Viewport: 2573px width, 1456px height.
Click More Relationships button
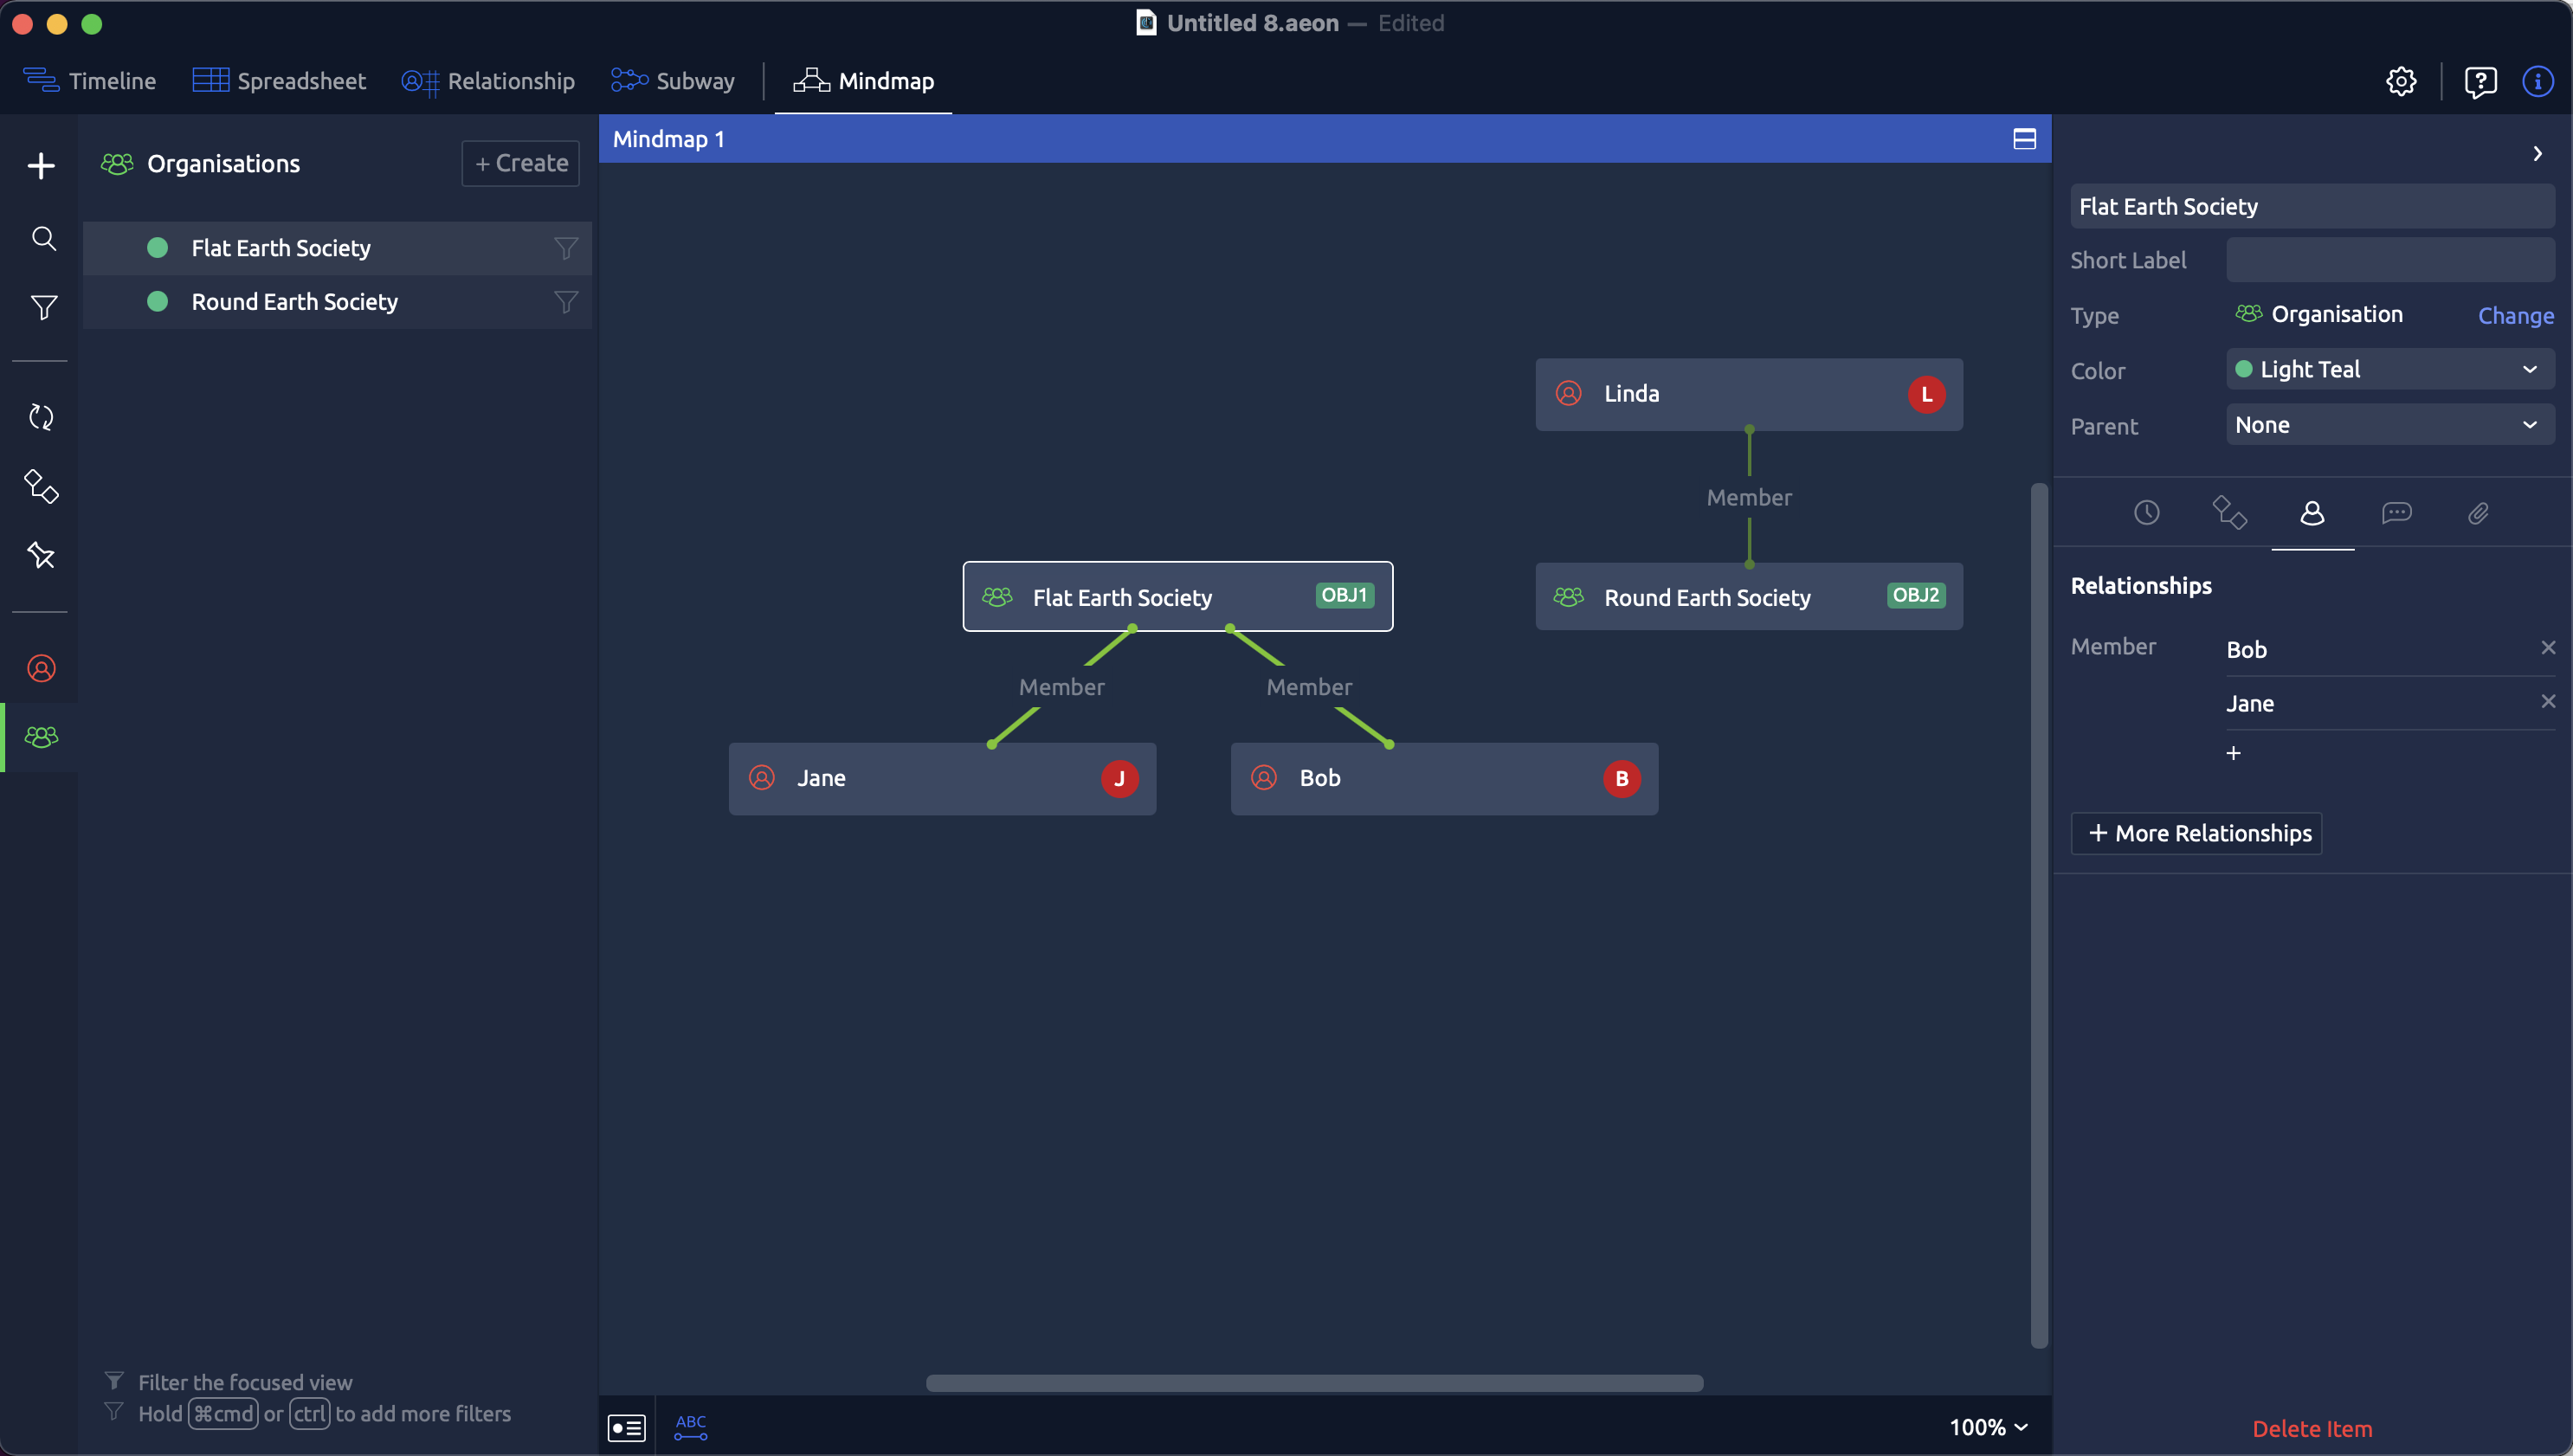(x=2196, y=833)
